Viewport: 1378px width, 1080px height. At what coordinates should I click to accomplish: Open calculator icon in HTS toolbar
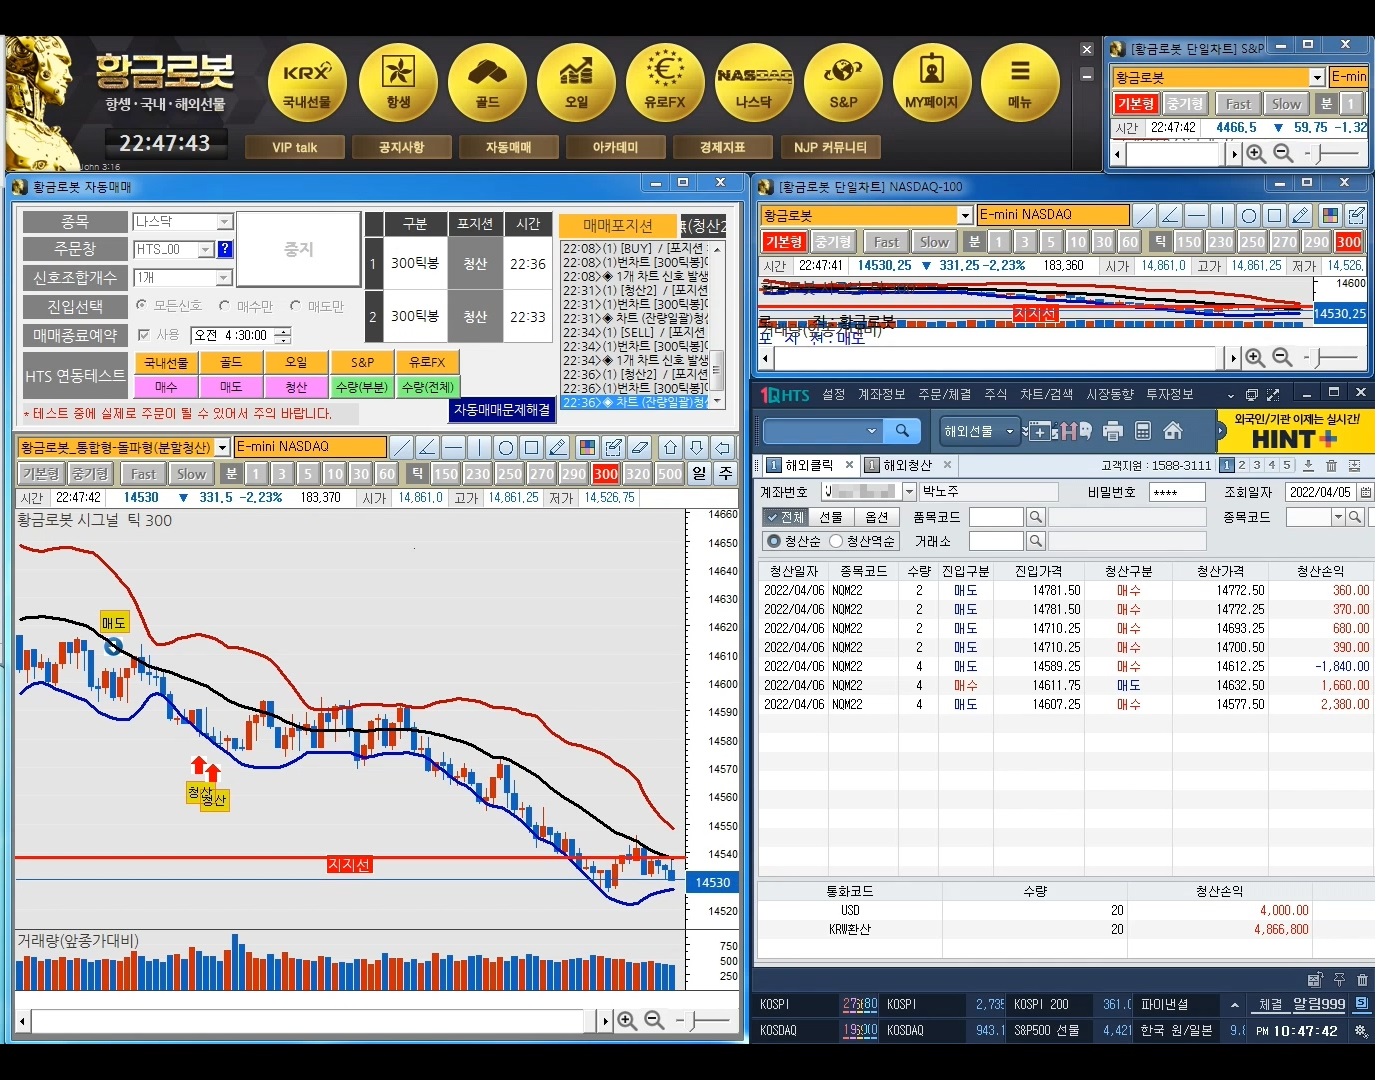(x=1143, y=431)
